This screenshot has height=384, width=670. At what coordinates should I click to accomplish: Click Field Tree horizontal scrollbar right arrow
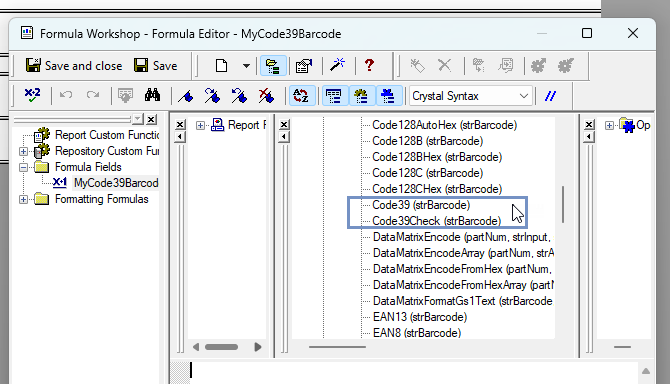coord(258,347)
